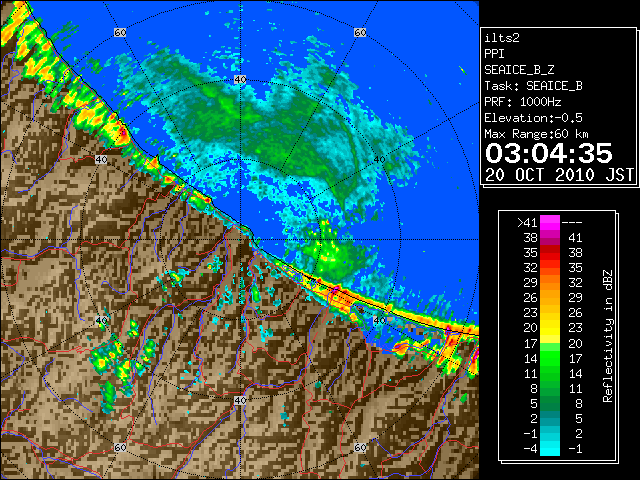Click the radar site name "ilts2"
The height and width of the screenshot is (480, 640).
(x=502, y=38)
